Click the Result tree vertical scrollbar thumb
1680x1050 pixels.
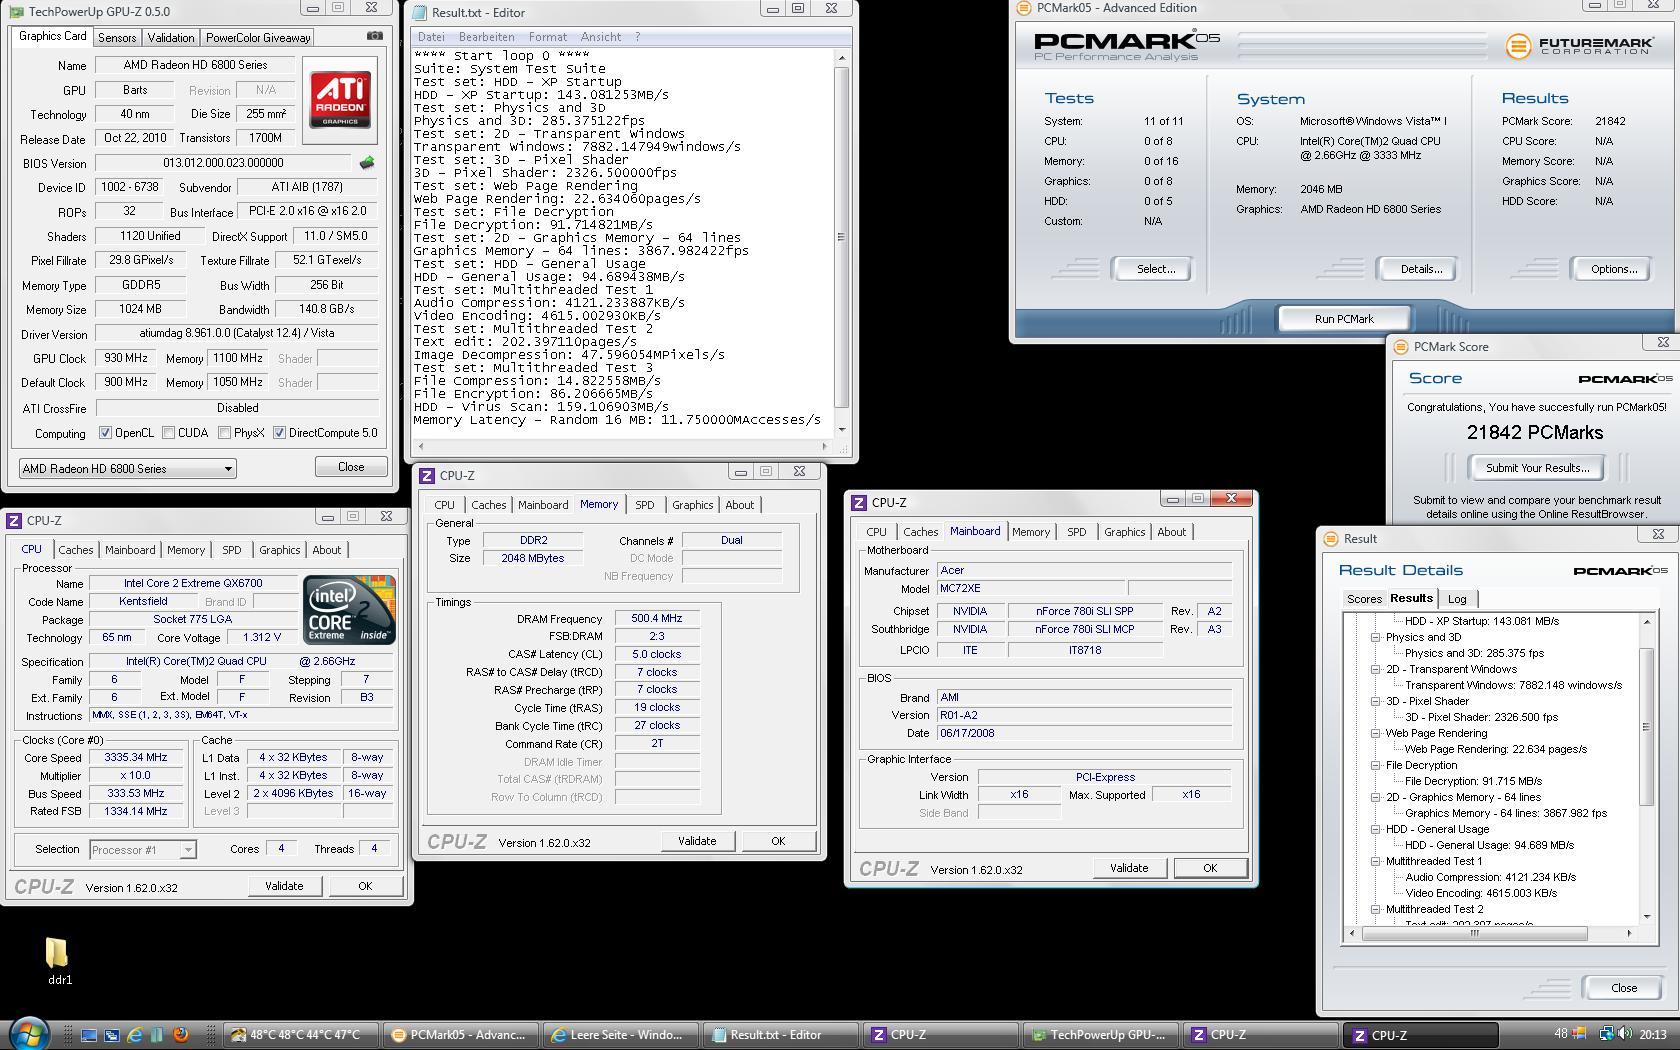pyautogui.click(x=1647, y=727)
